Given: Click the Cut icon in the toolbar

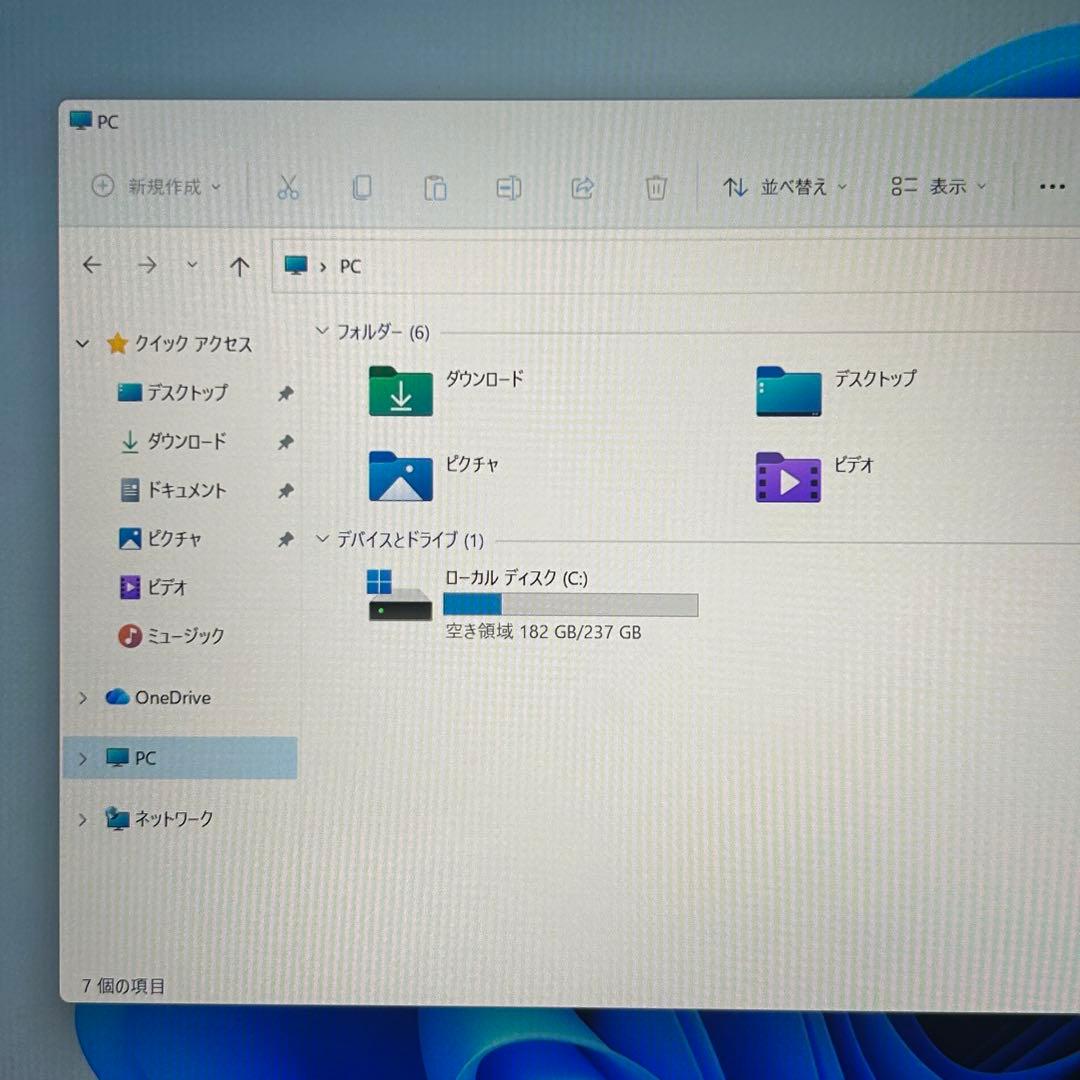Looking at the screenshot, I should click(288, 187).
